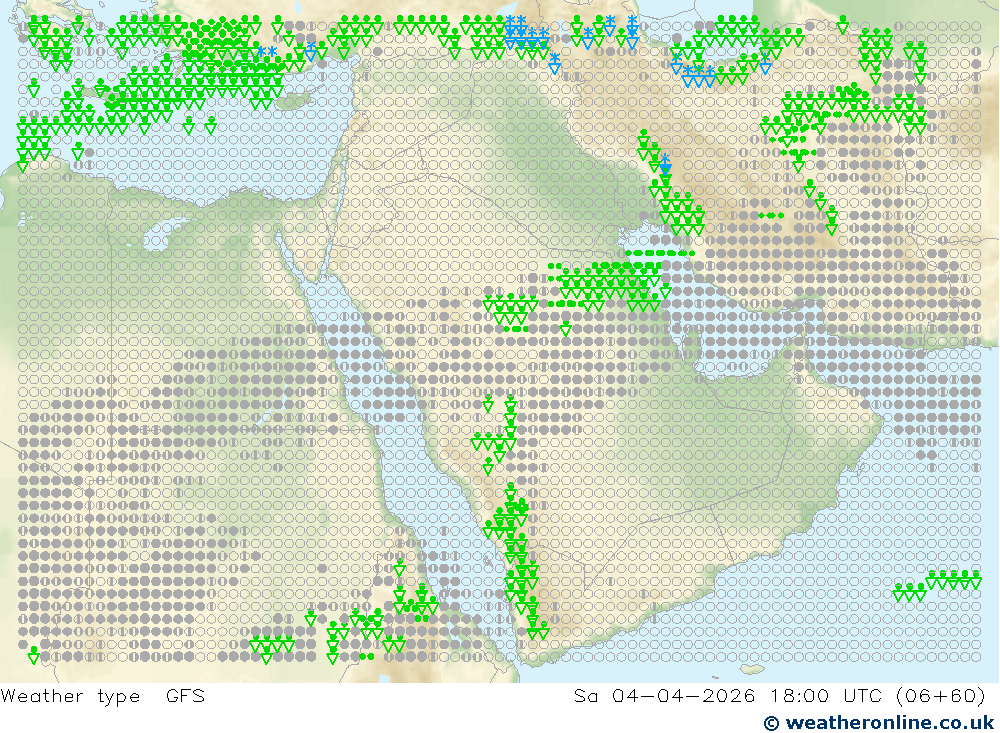Click the "(06+60)" forecast offset text

click(941, 696)
